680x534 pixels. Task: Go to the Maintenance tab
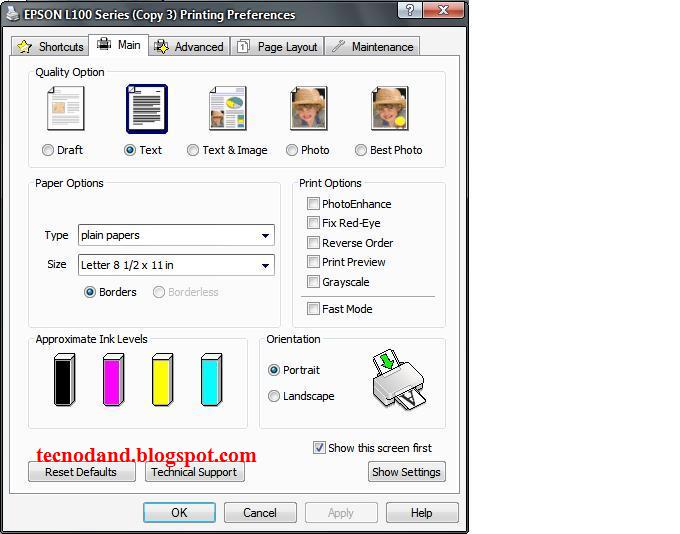tap(373, 46)
